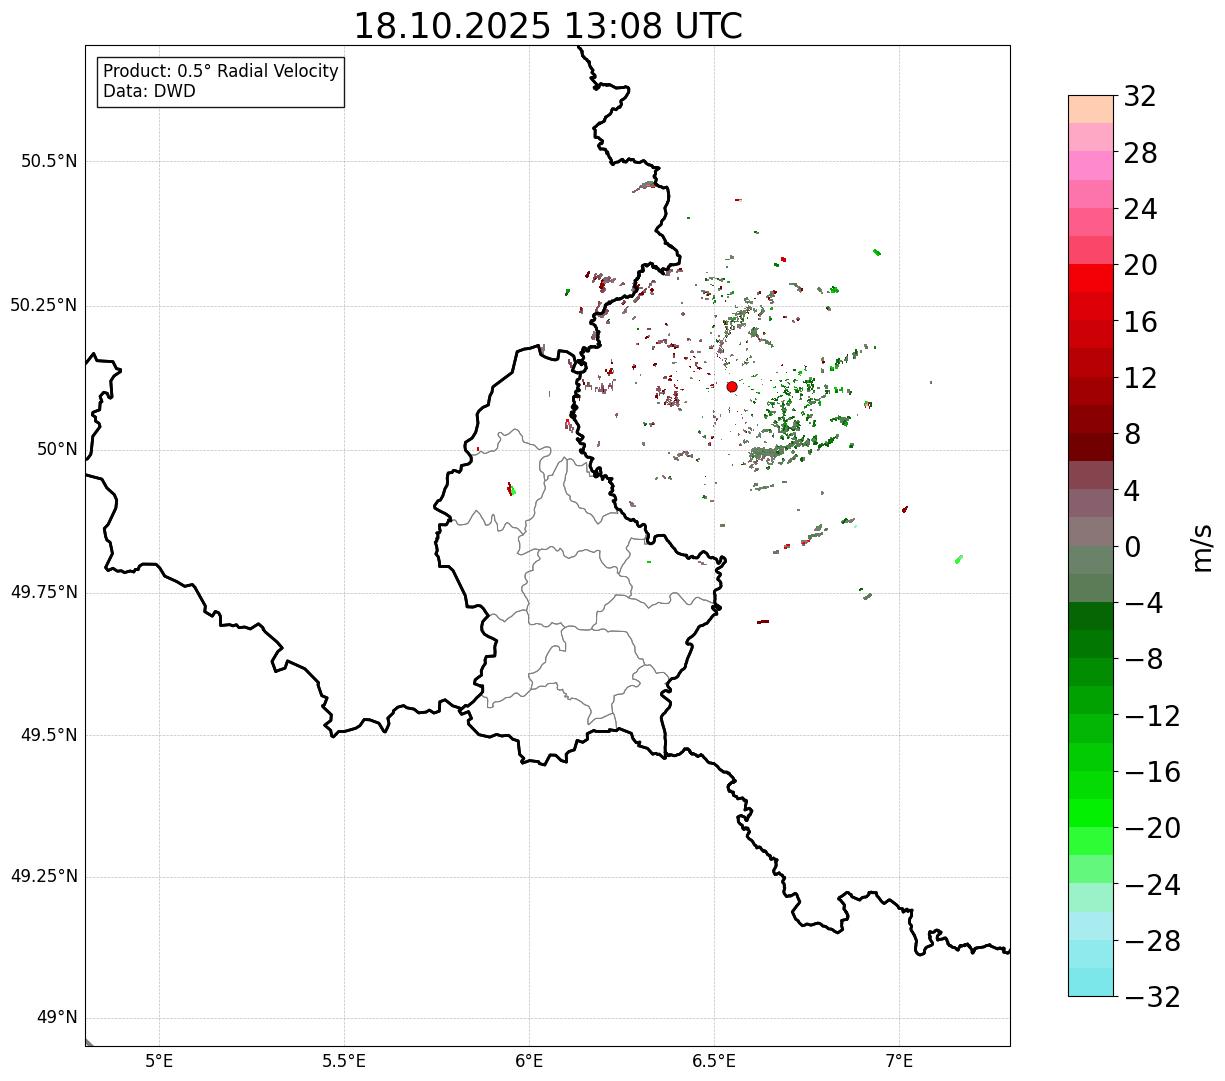This screenshot has width=1225, height=1081.
Task: Select the cyan swatch at bottom of colorbar
Action: (x=1091, y=982)
